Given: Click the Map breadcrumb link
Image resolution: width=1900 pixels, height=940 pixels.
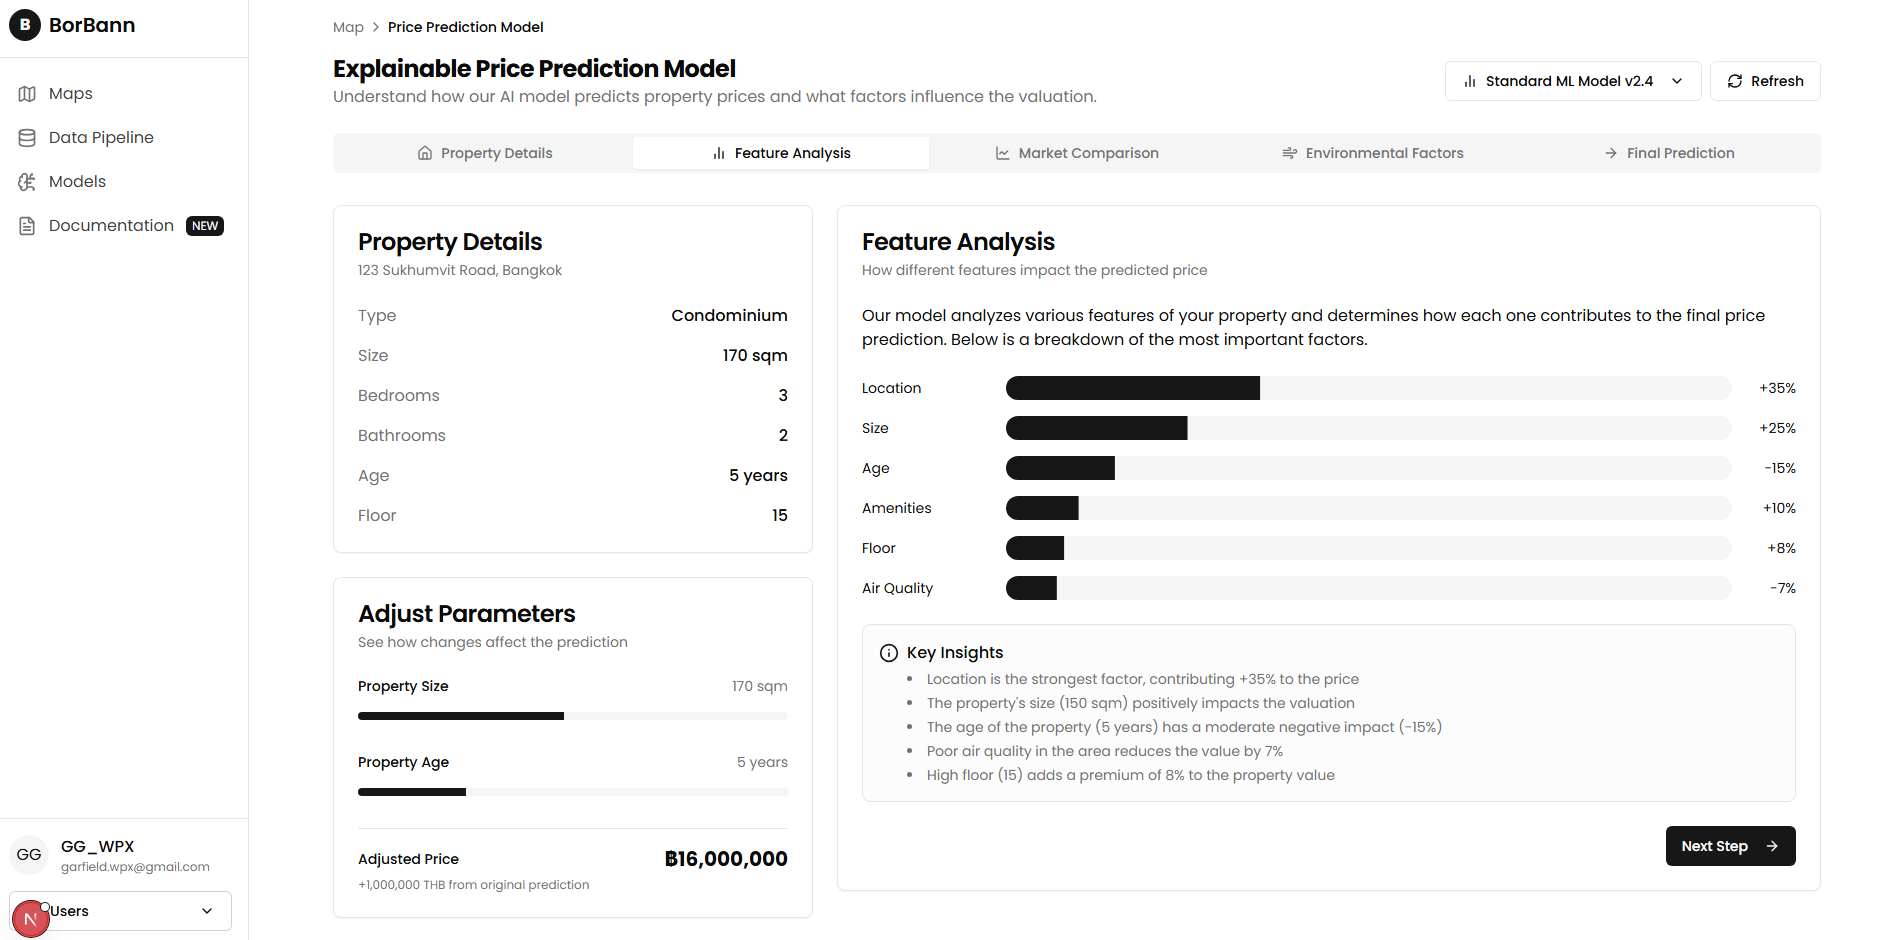Looking at the screenshot, I should click(x=348, y=27).
